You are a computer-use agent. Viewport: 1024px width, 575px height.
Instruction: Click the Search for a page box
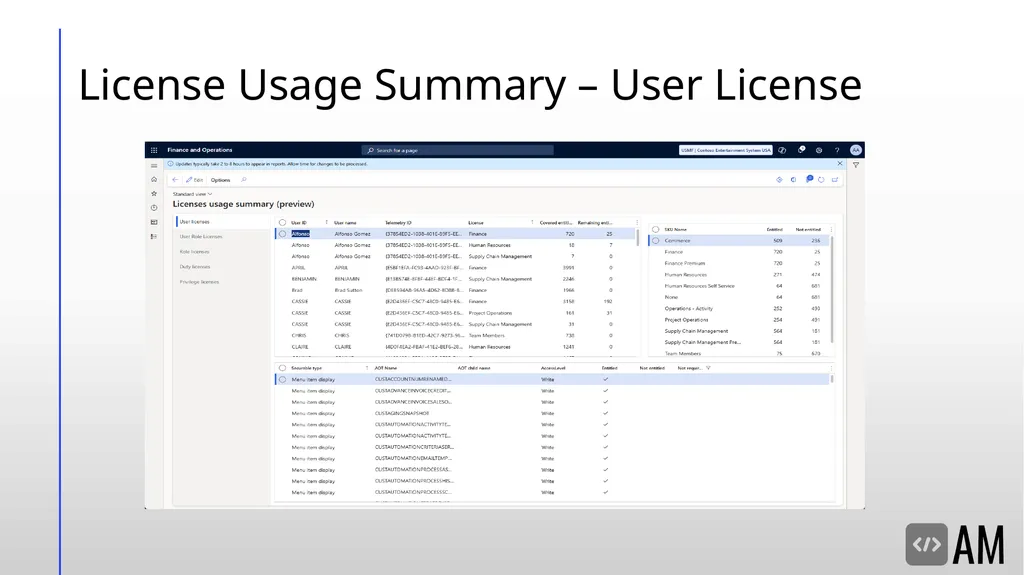(458, 150)
